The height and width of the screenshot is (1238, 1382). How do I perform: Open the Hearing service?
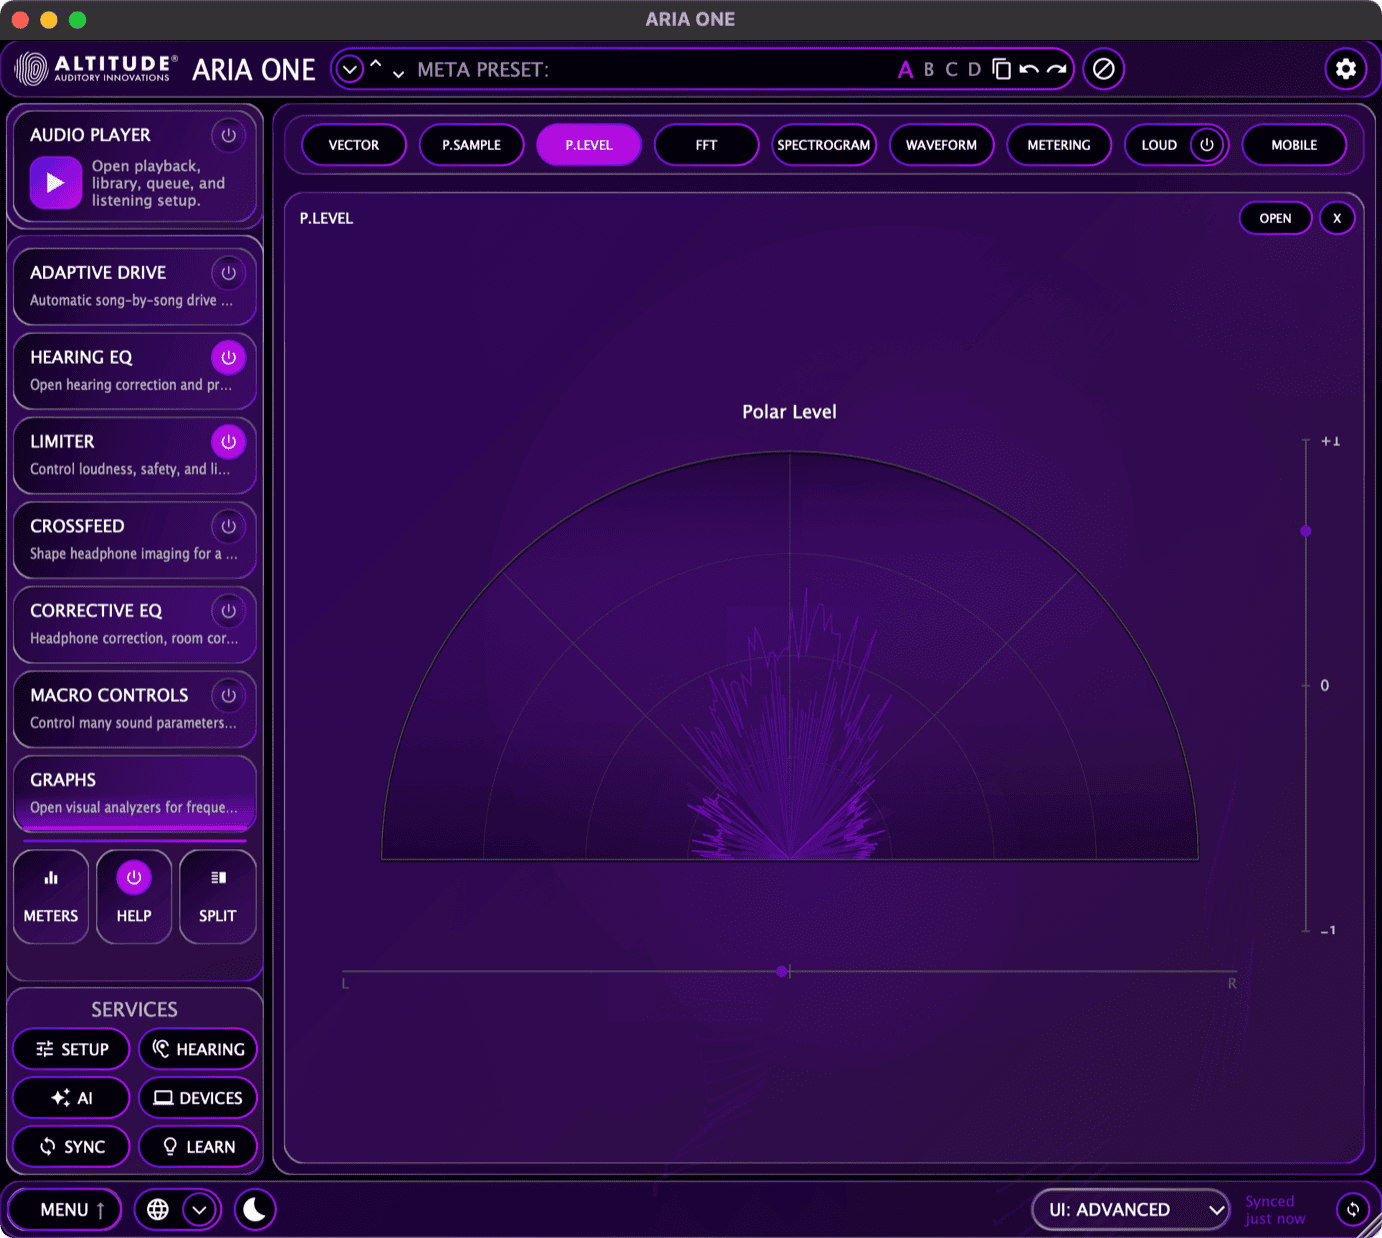pyautogui.click(x=198, y=1049)
